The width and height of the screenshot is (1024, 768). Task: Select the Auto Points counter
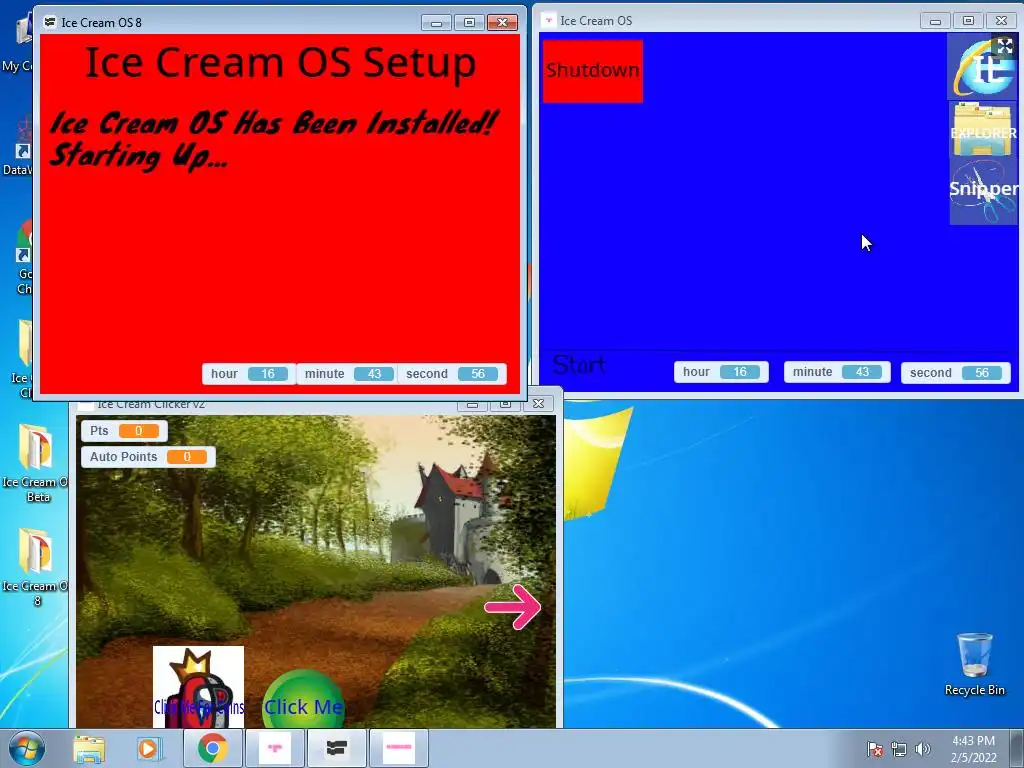point(148,456)
